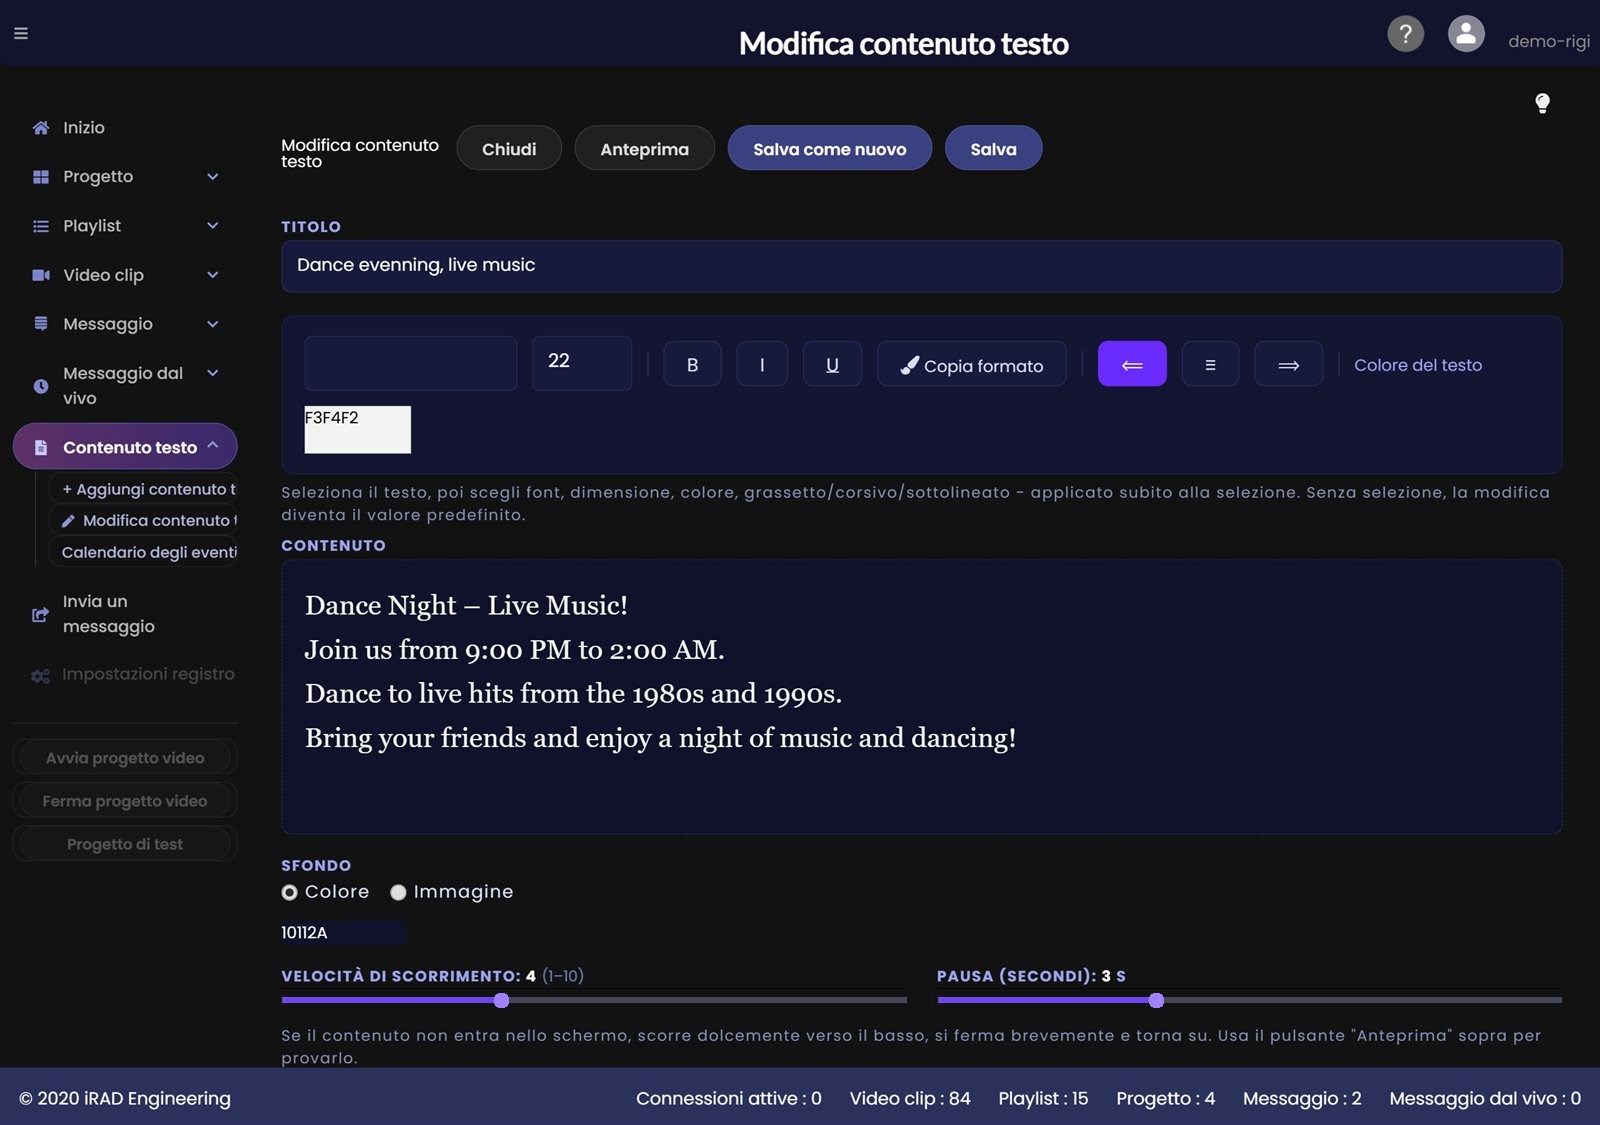Click the Playlist list icon
The height and width of the screenshot is (1125, 1600).
tap(41, 226)
